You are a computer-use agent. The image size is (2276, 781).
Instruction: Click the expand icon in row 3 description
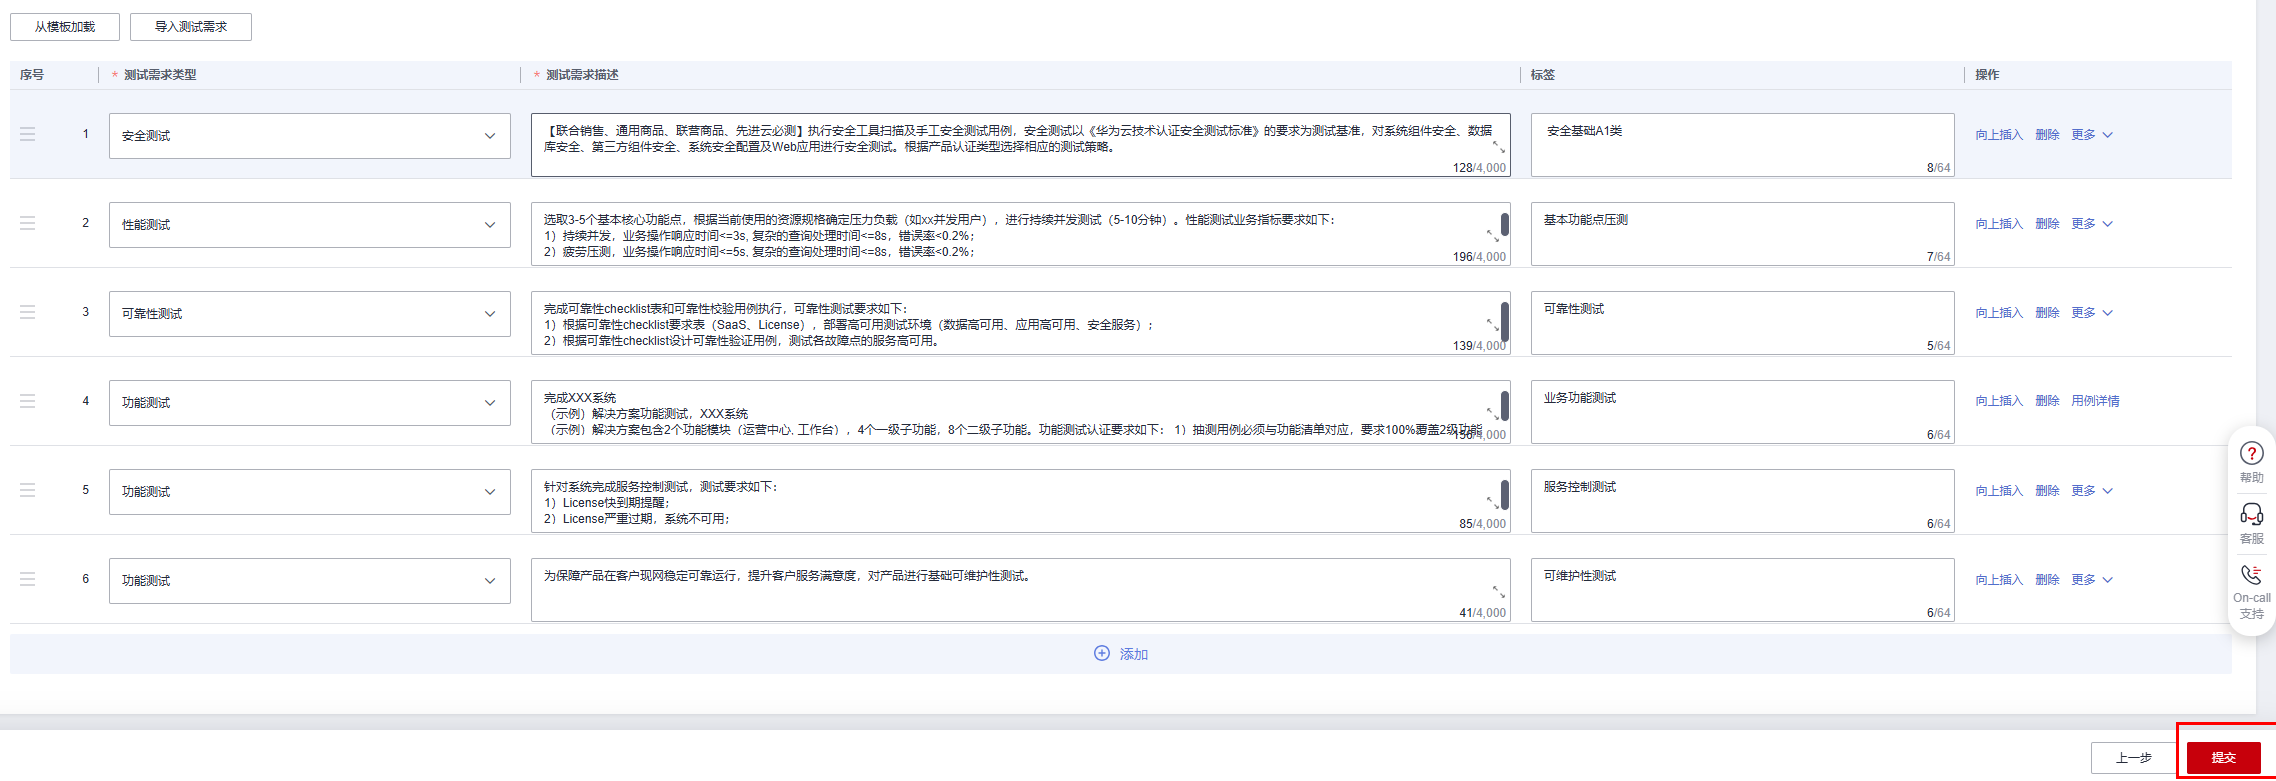click(1492, 325)
